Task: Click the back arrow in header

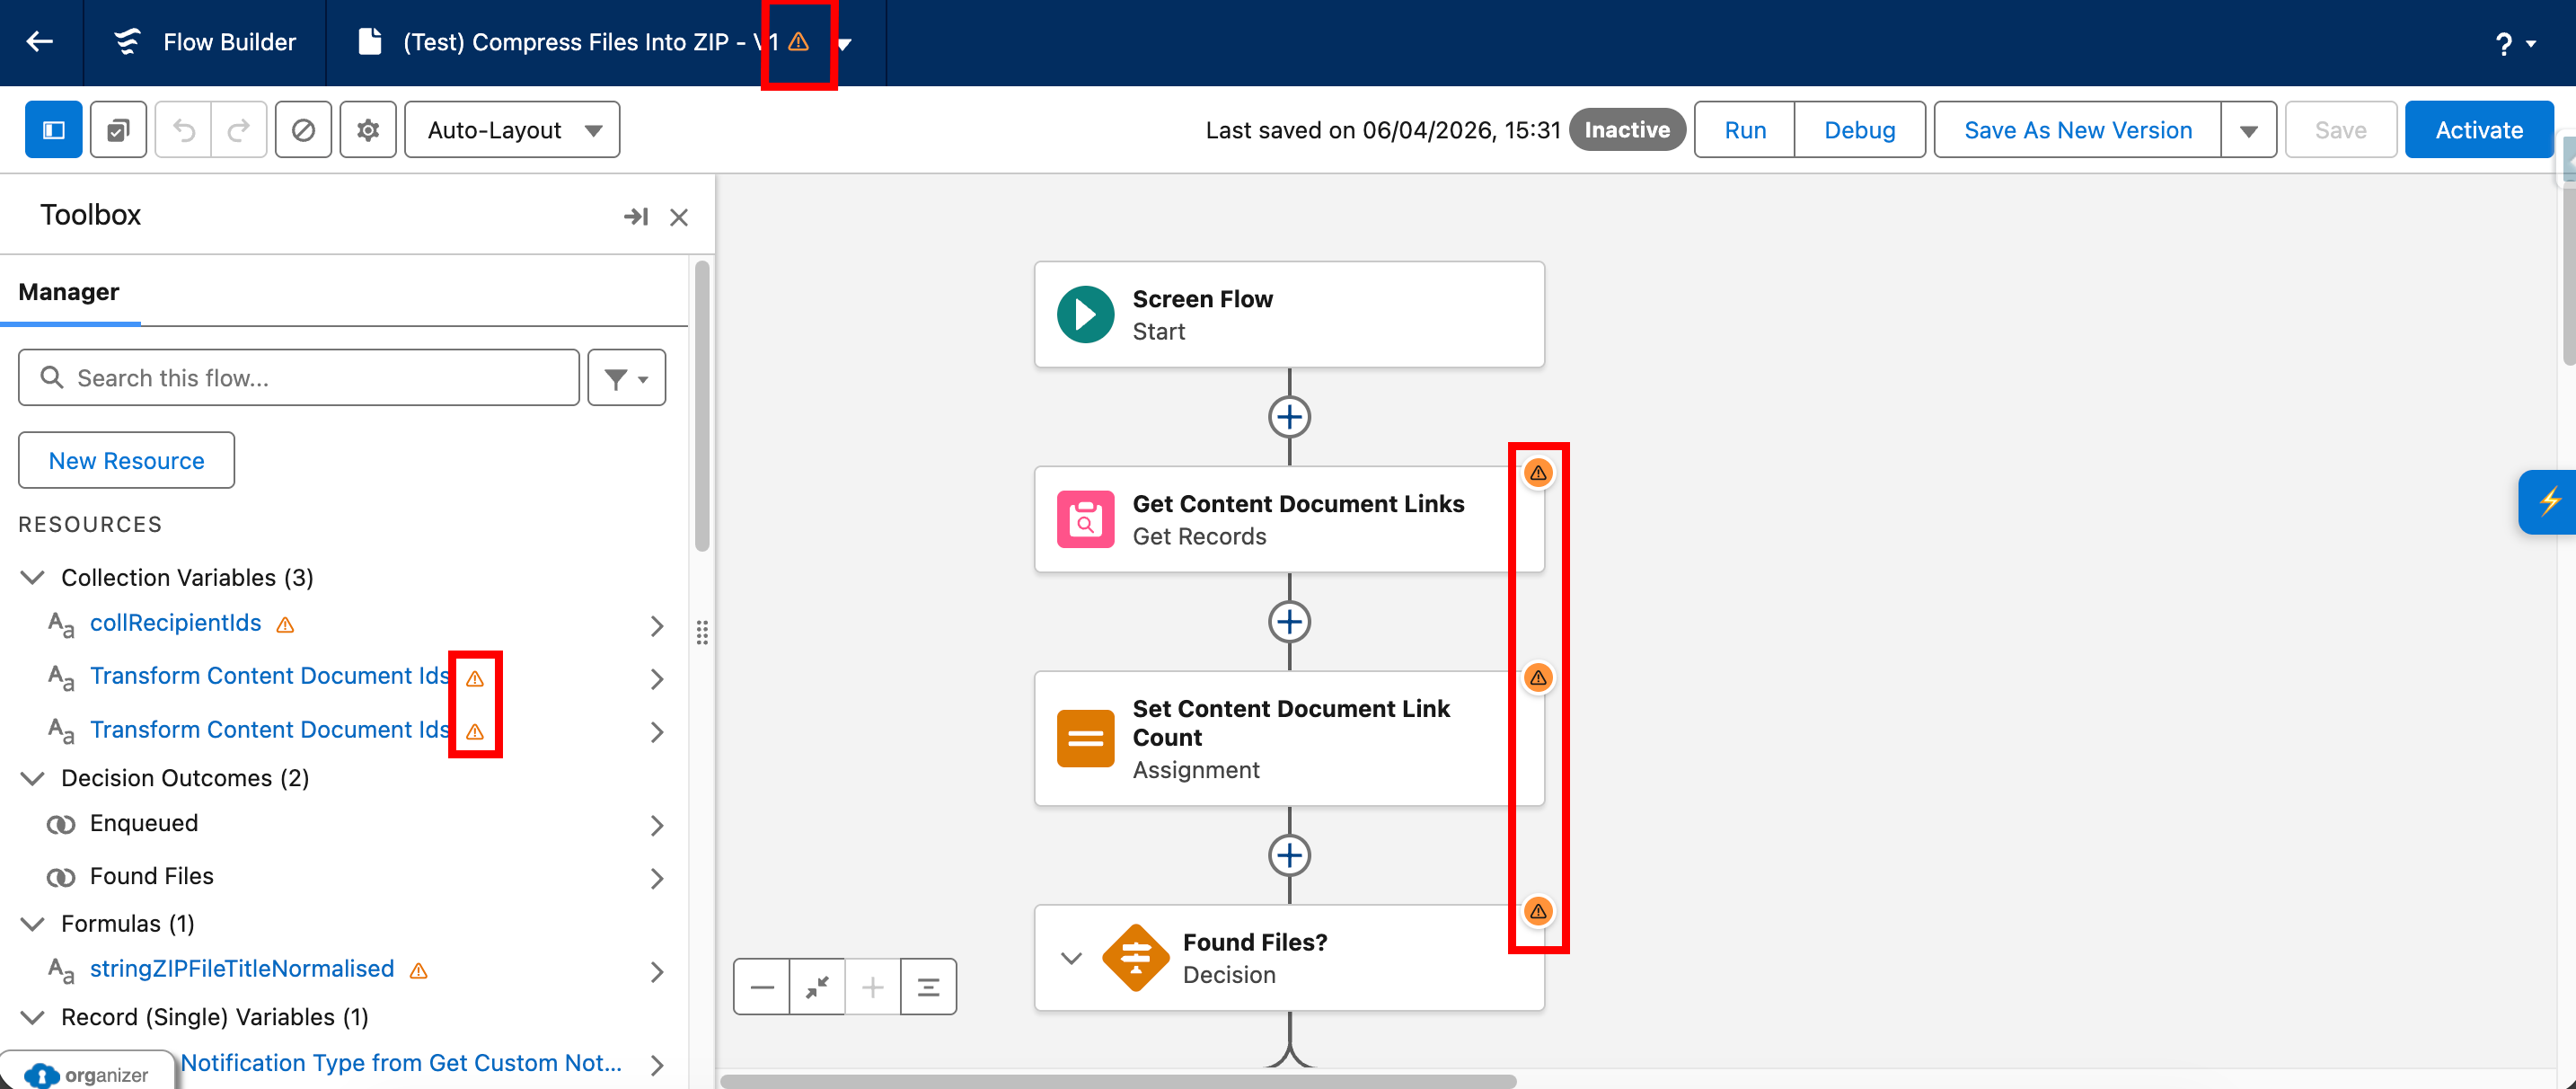Action: [x=40, y=42]
